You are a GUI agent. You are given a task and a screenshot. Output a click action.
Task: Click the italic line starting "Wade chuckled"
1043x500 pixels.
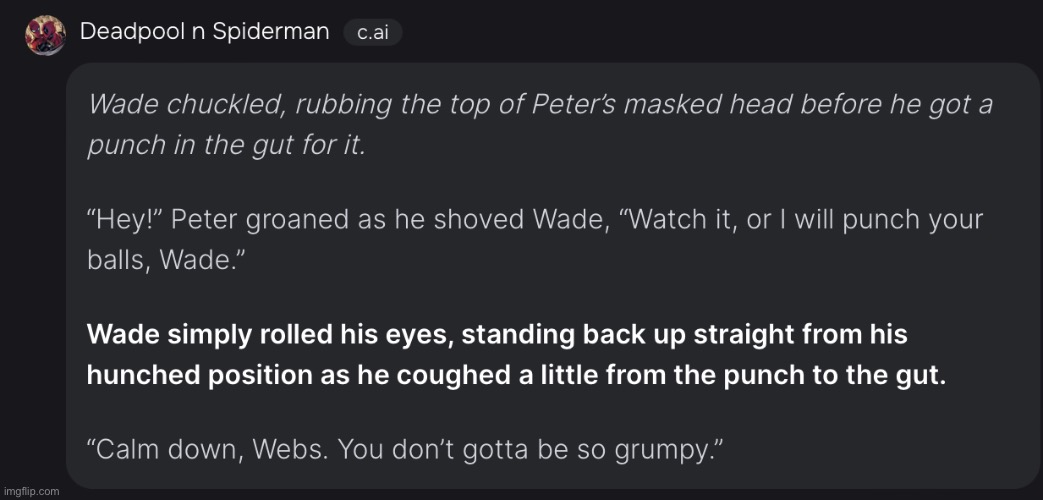tap(540, 105)
